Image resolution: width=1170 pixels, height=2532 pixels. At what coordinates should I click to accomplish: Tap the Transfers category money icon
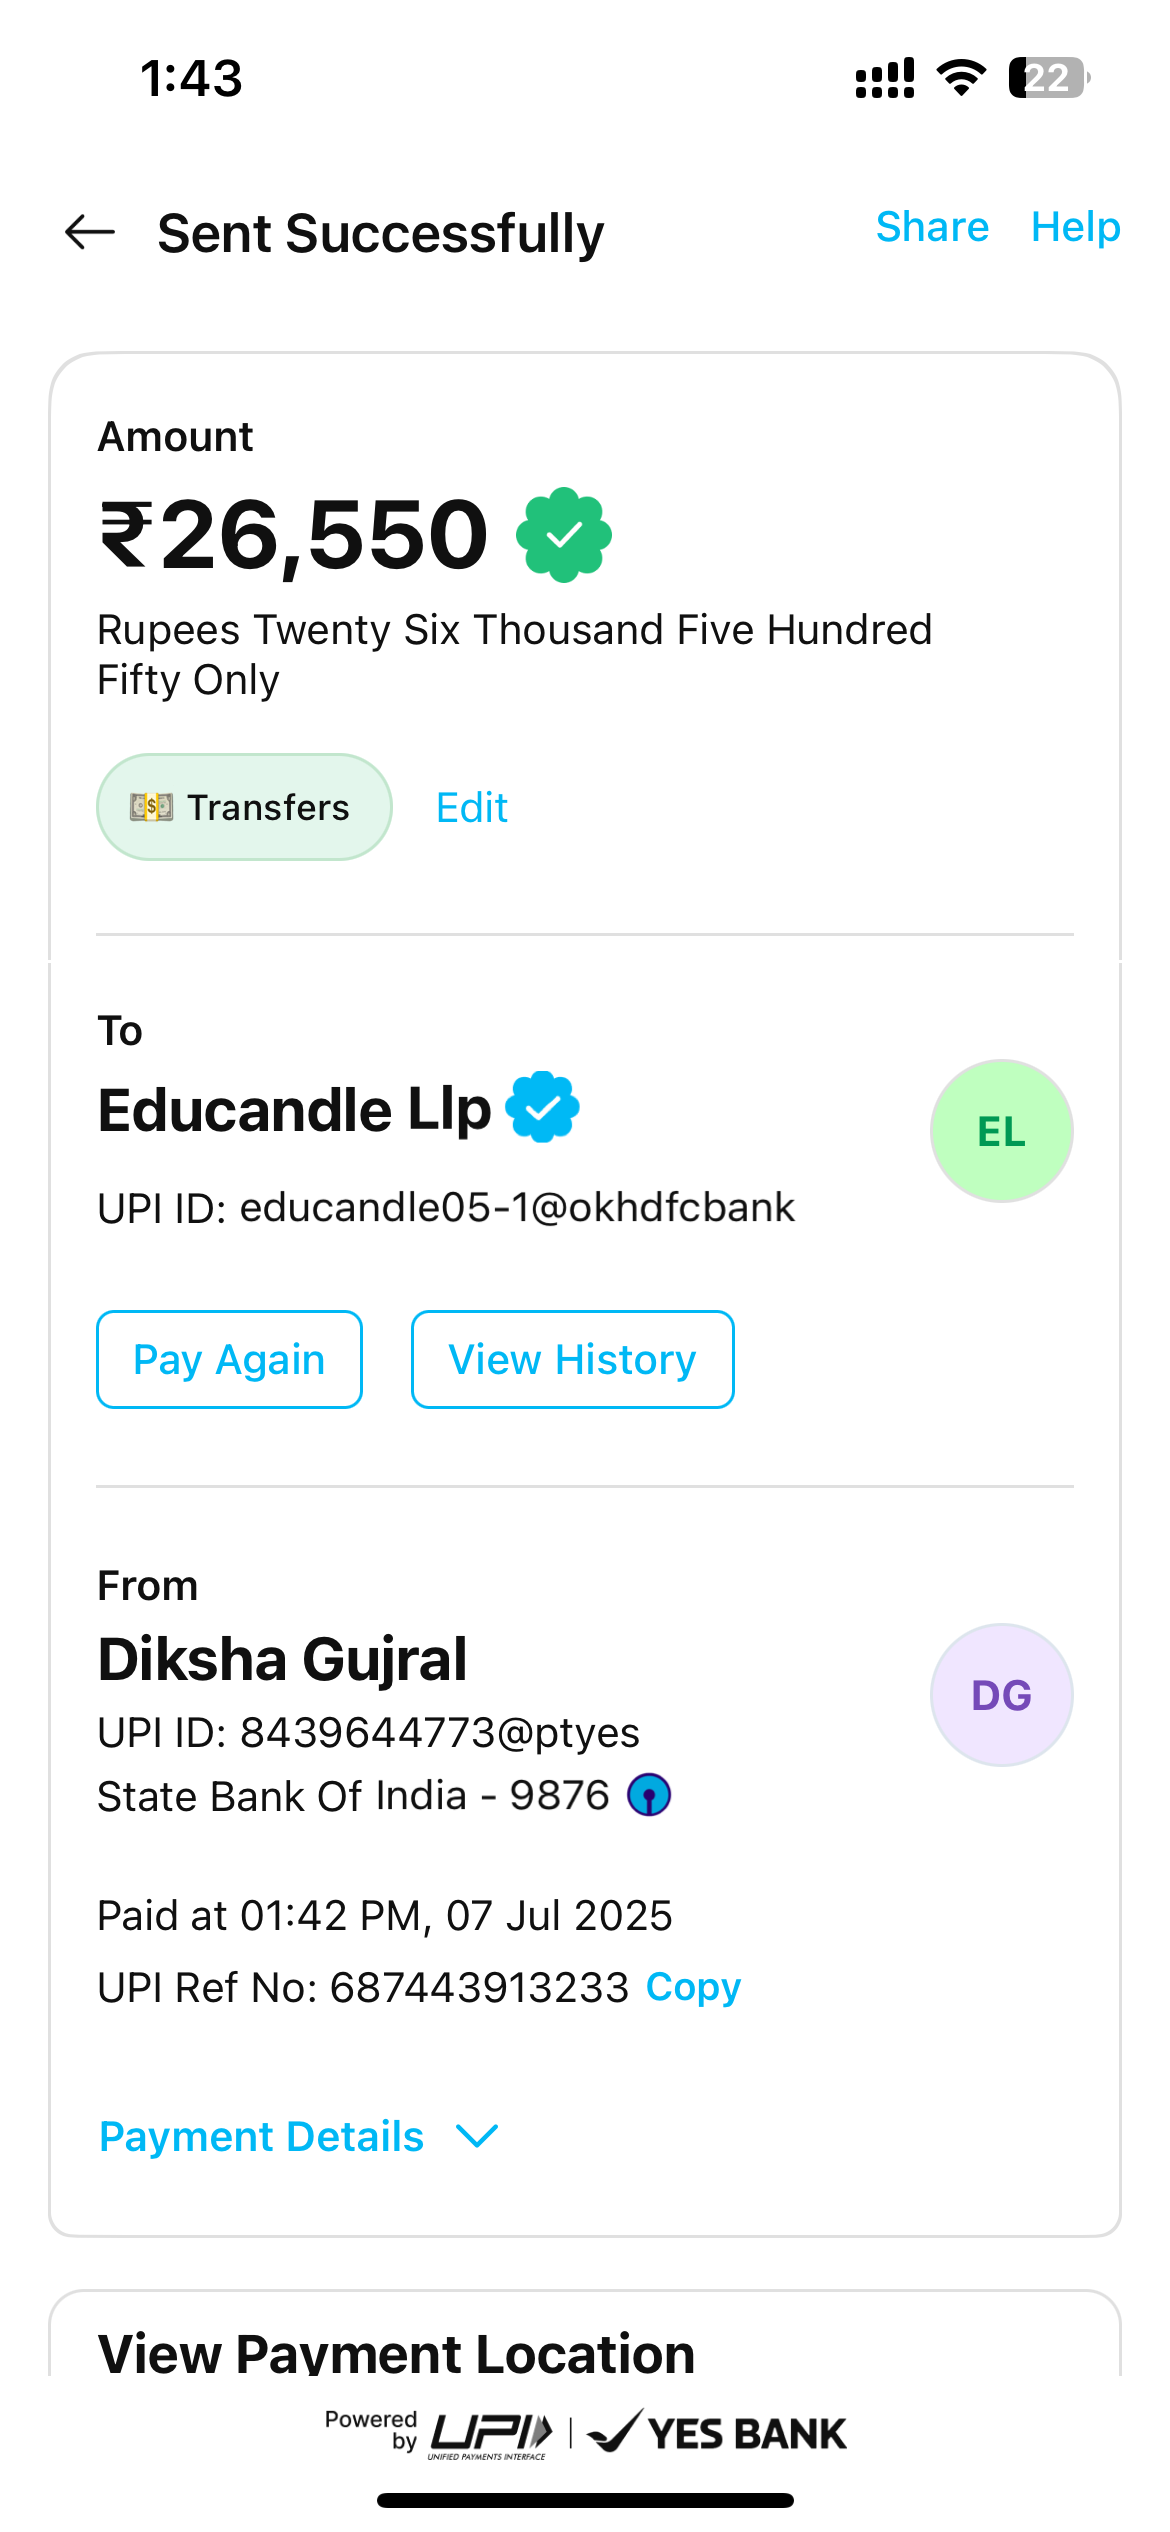tap(151, 807)
